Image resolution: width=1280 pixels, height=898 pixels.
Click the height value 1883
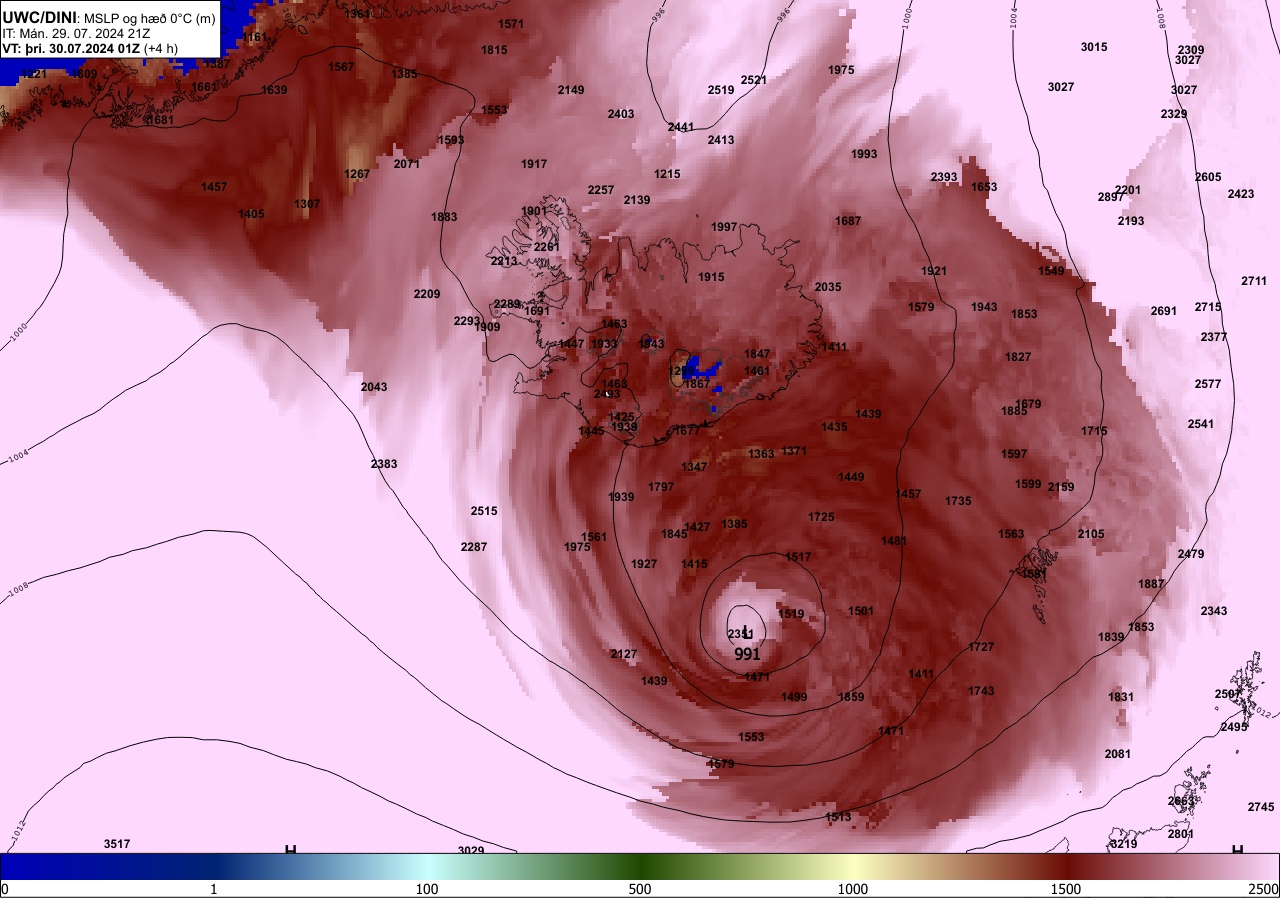click(444, 217)
